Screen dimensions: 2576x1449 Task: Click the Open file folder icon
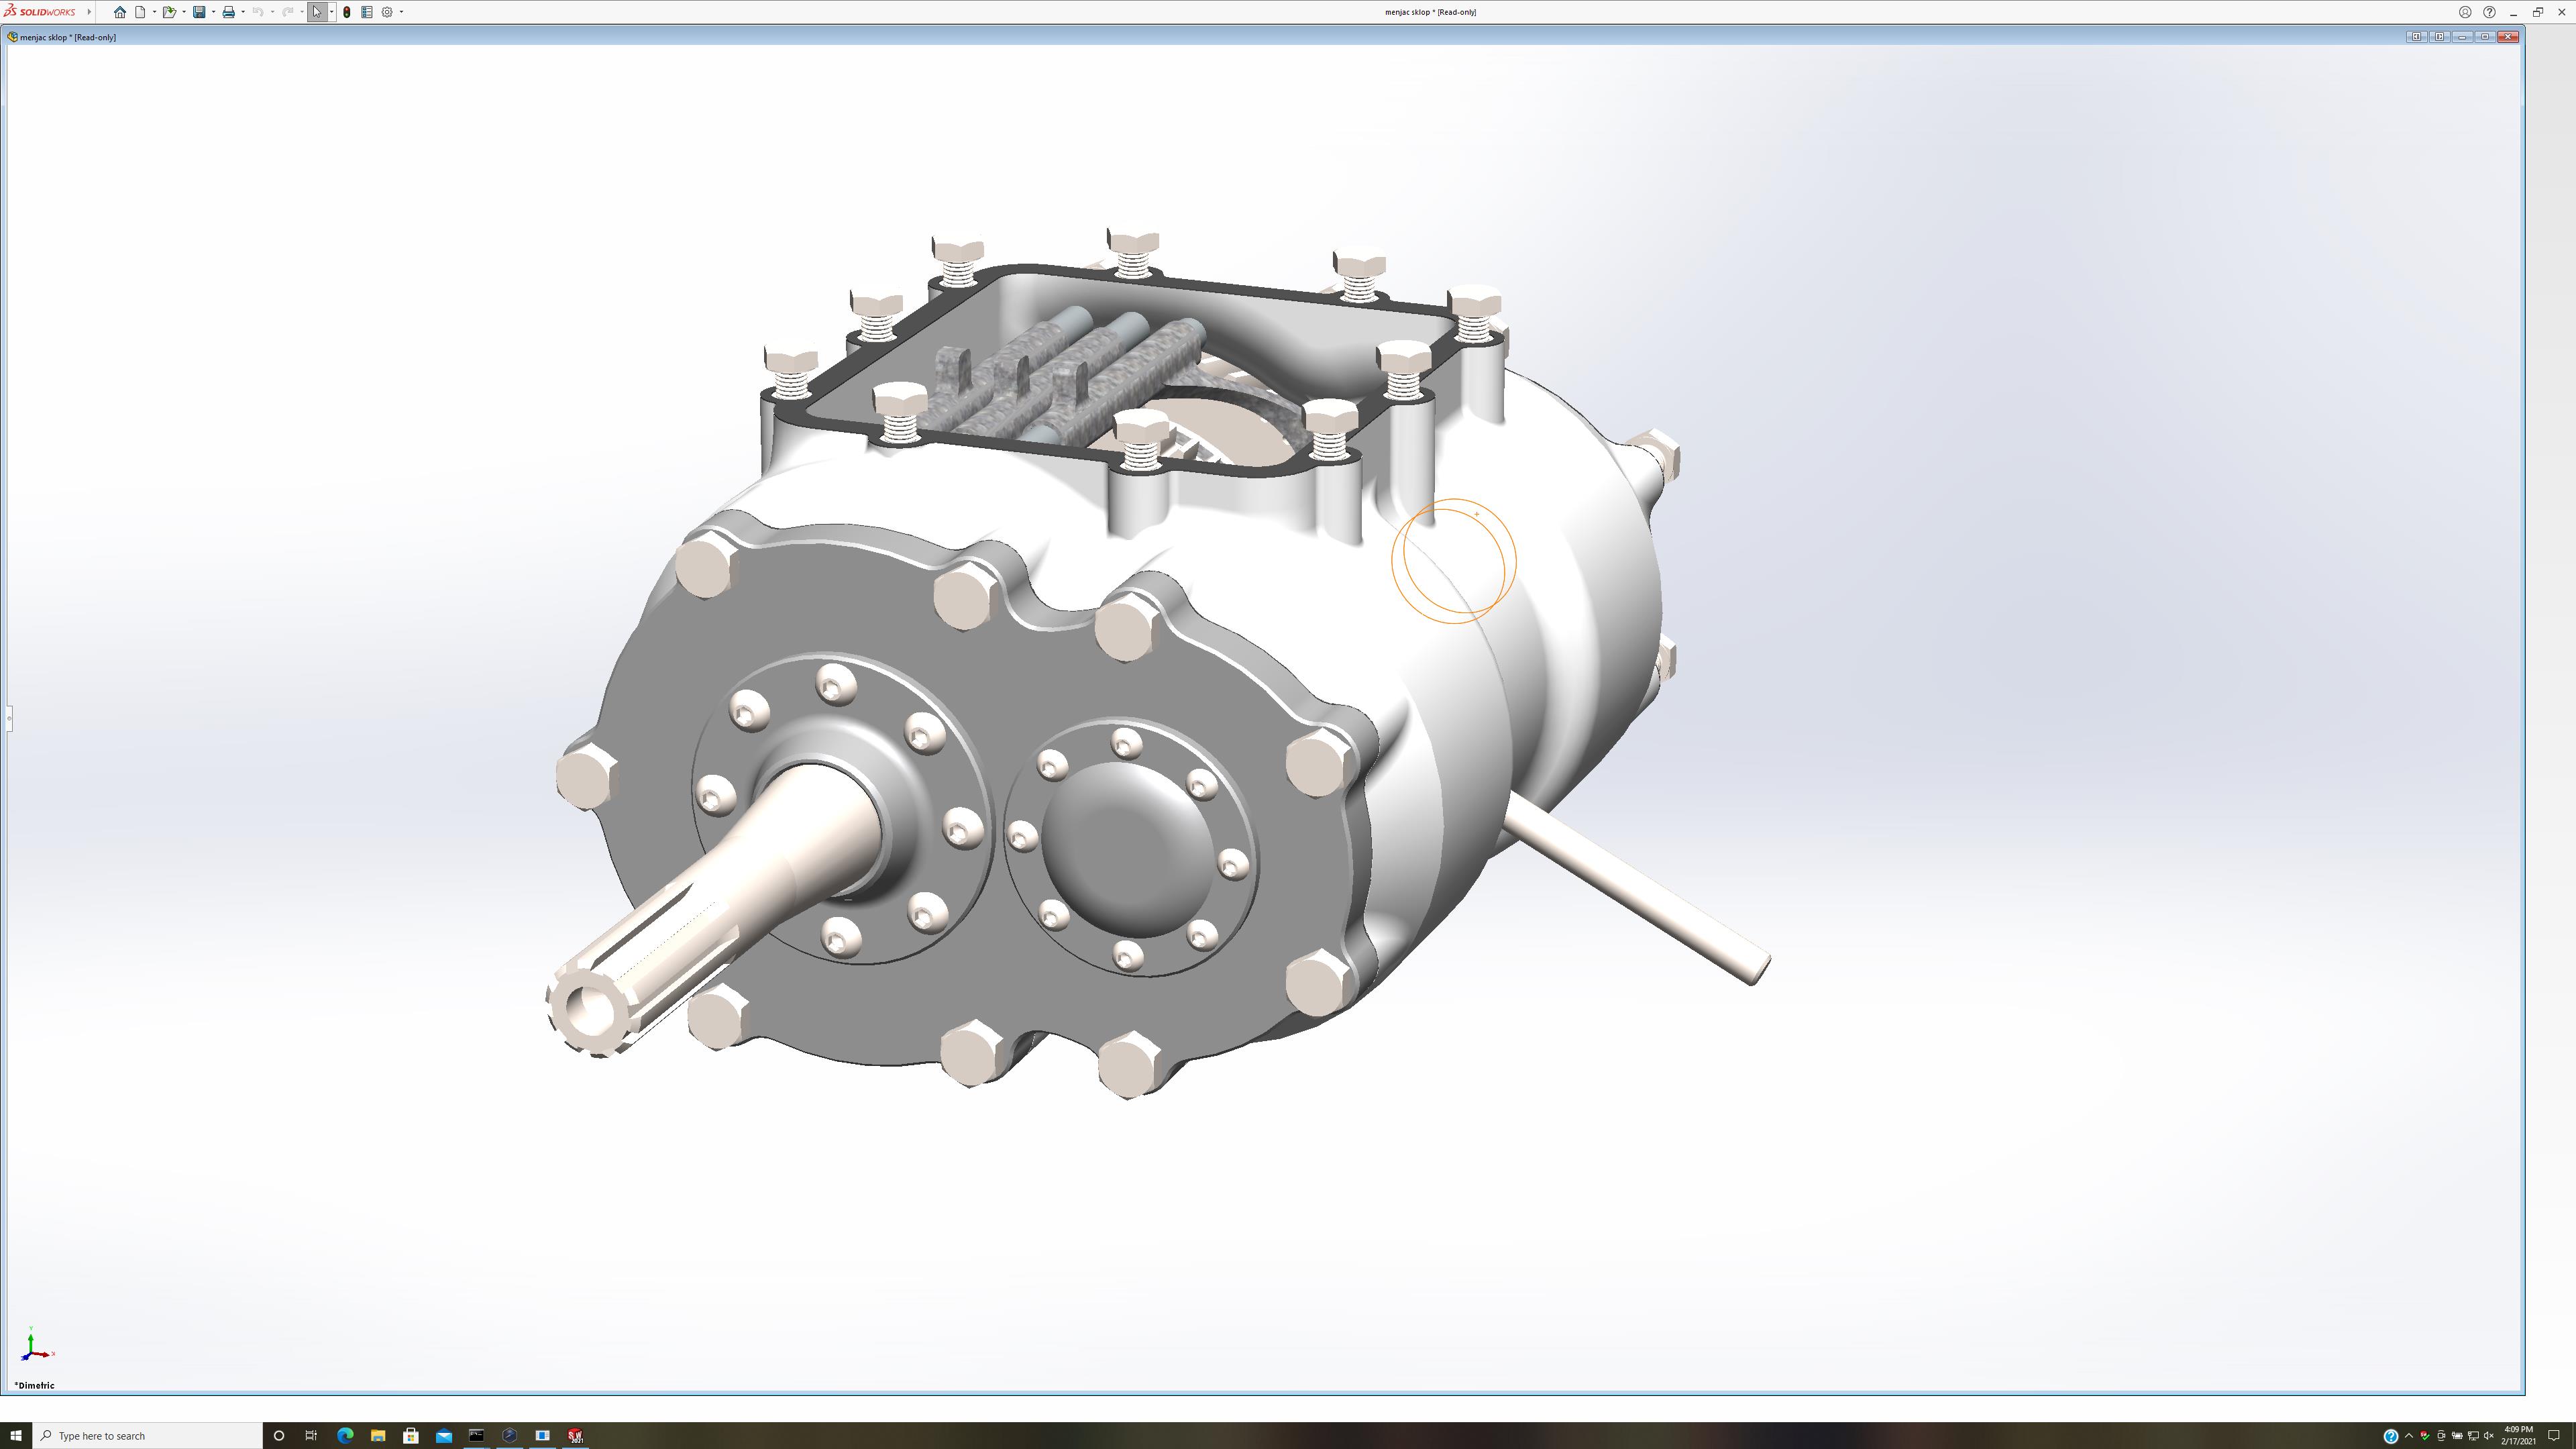pos(169,12)
